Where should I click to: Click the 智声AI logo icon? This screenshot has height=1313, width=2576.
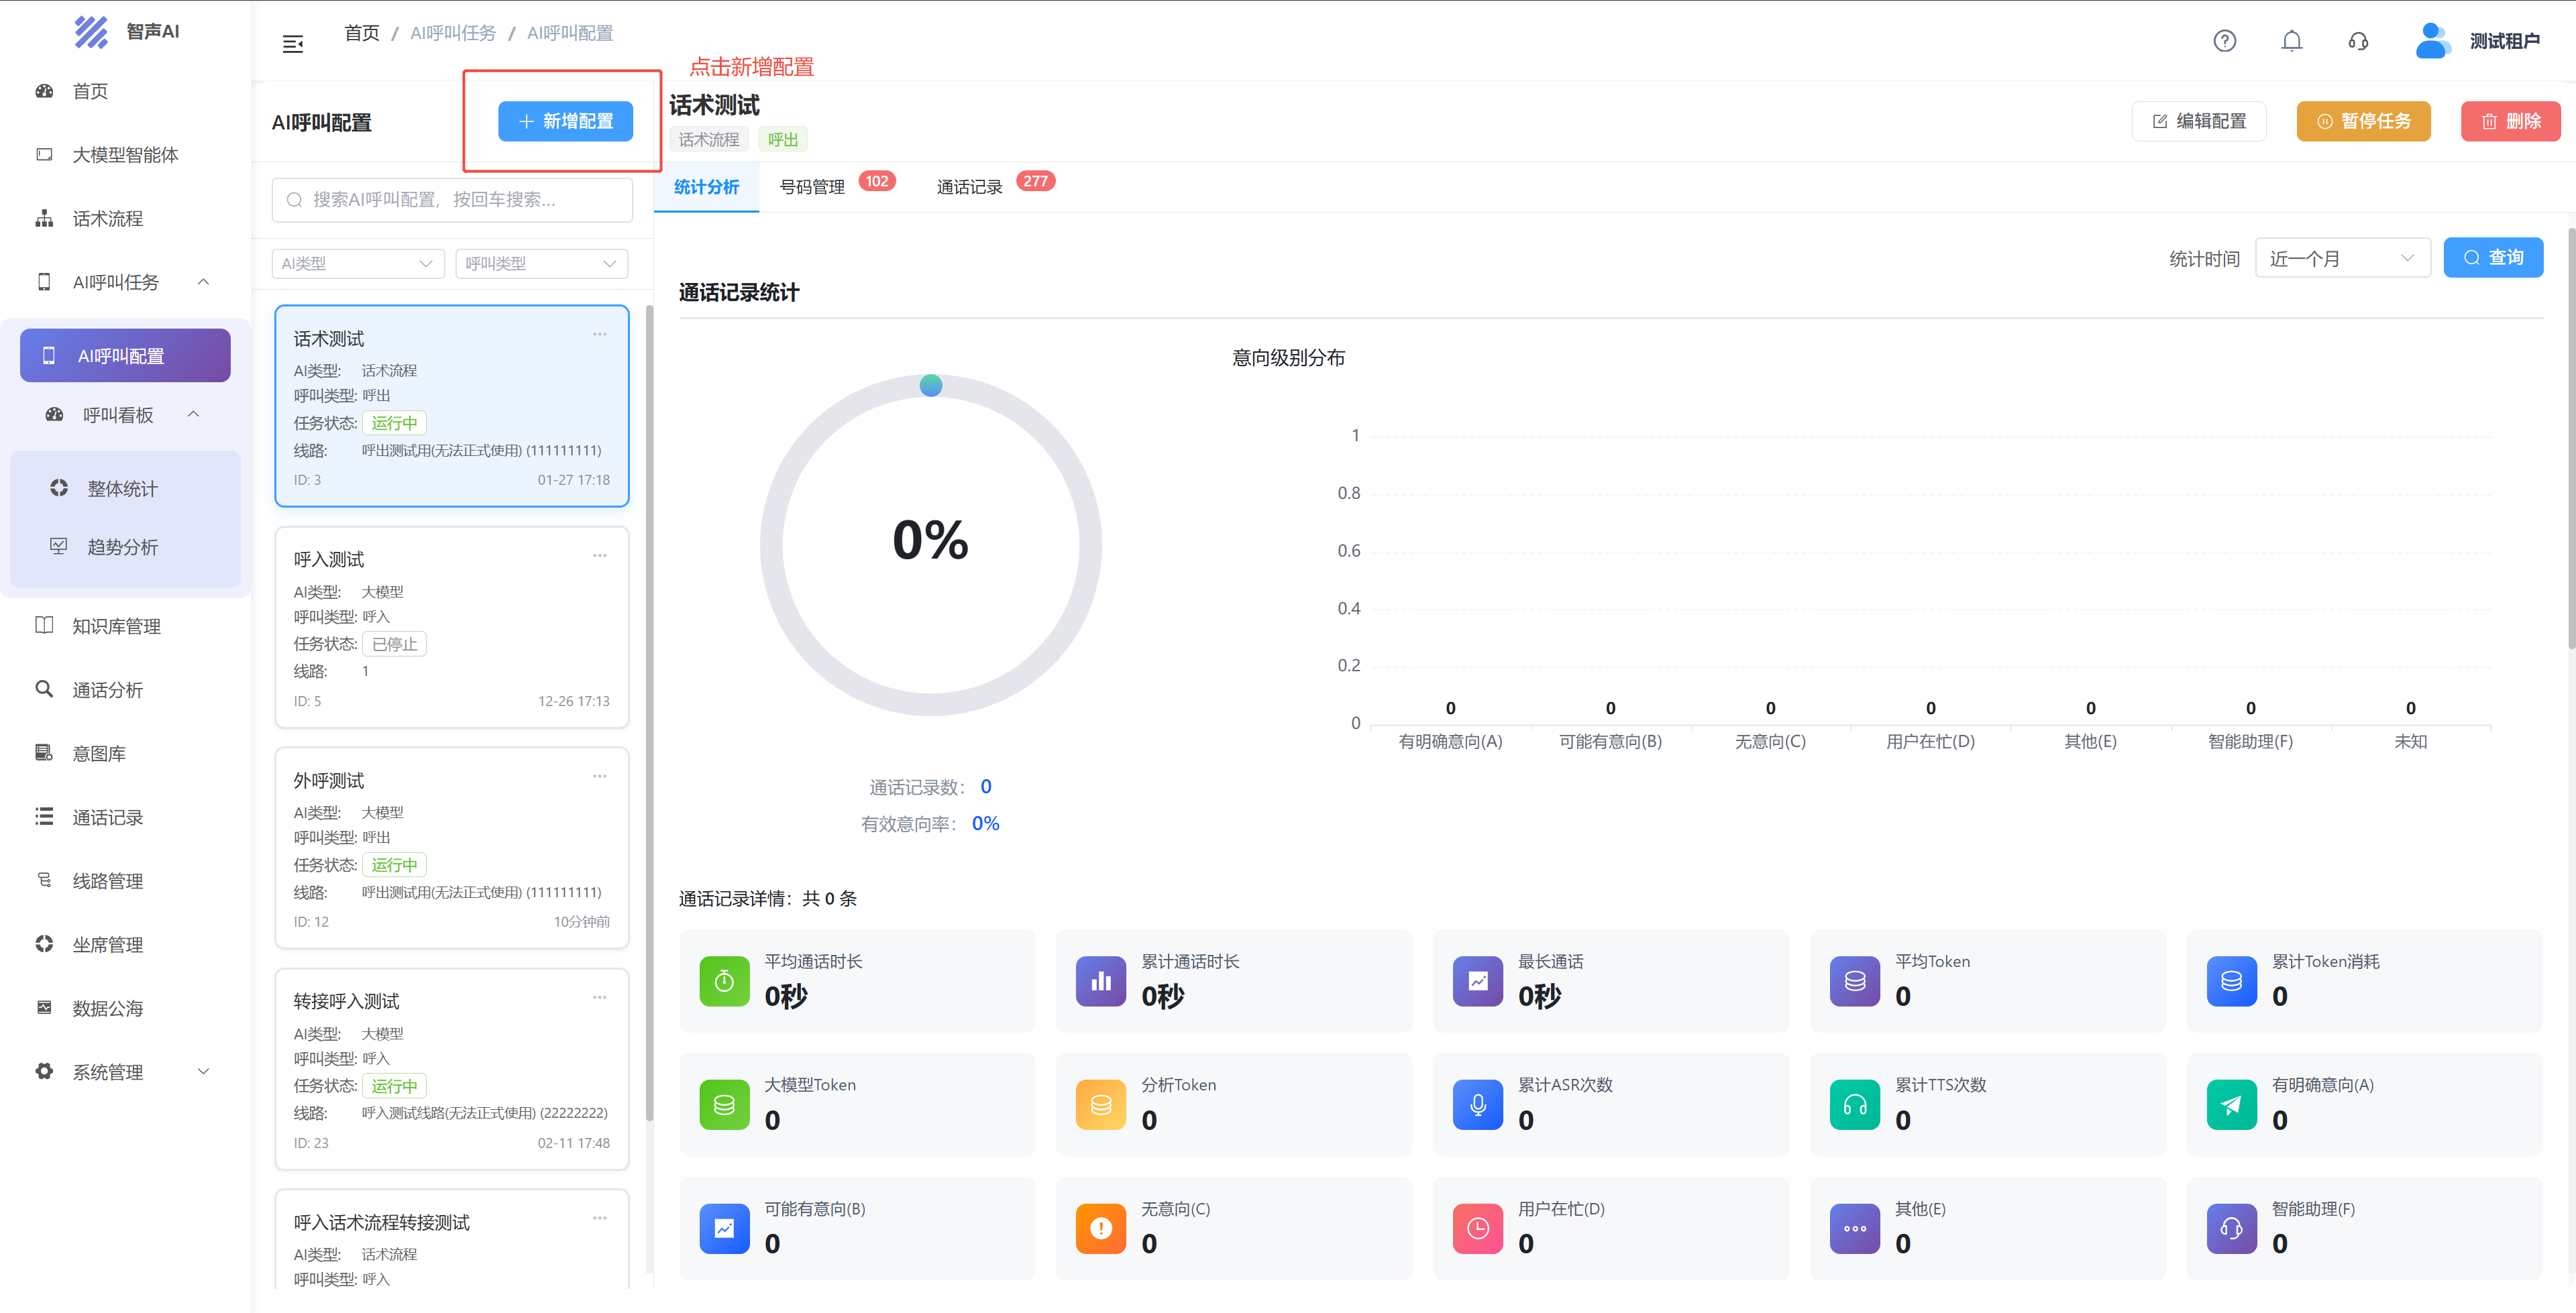click(x=91, y=31)
